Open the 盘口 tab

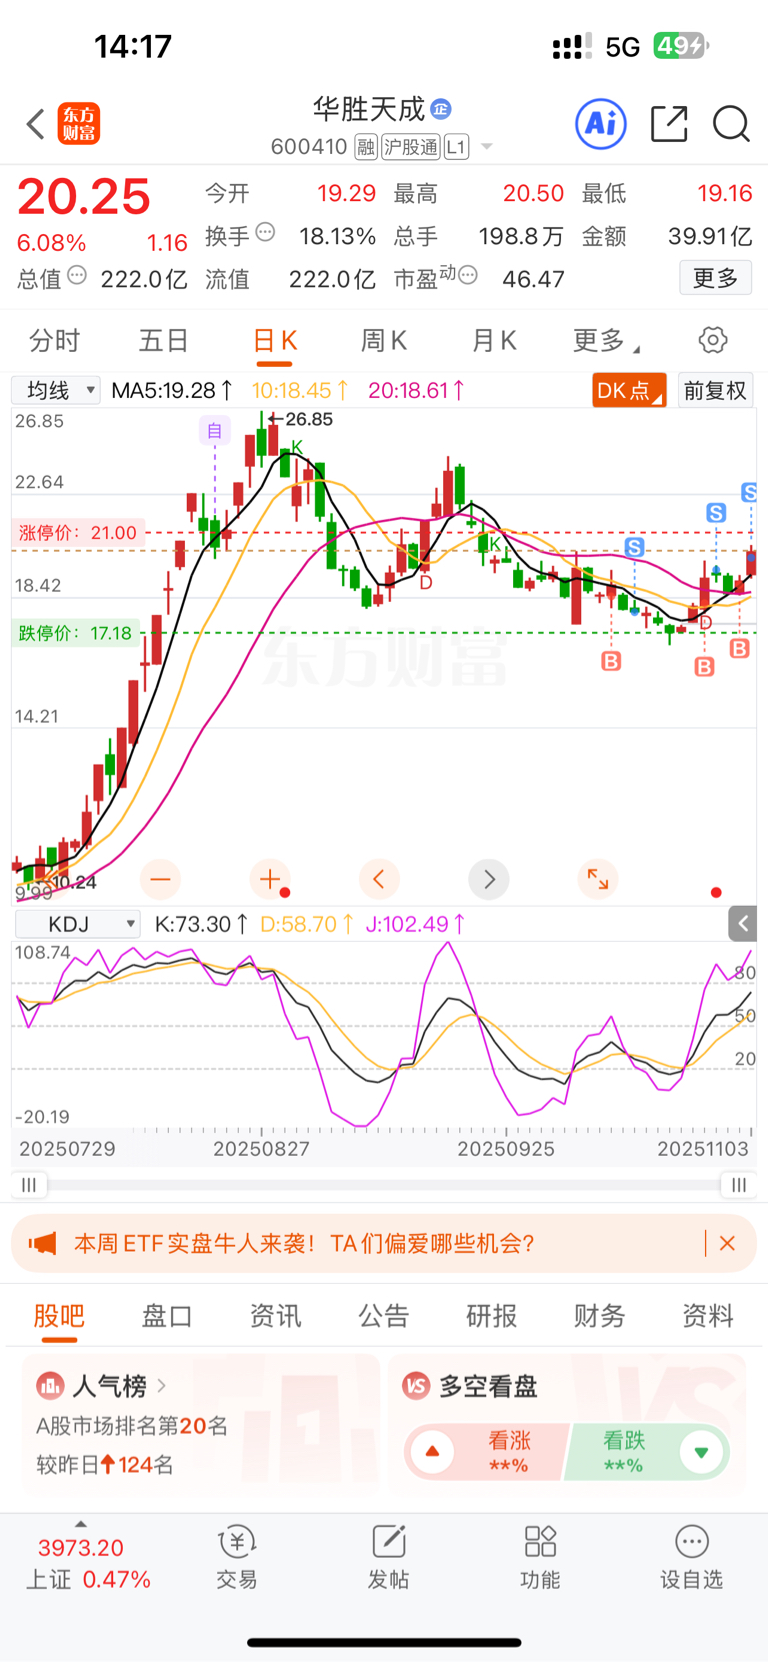pyautogui.click(x=167, y=1316)
